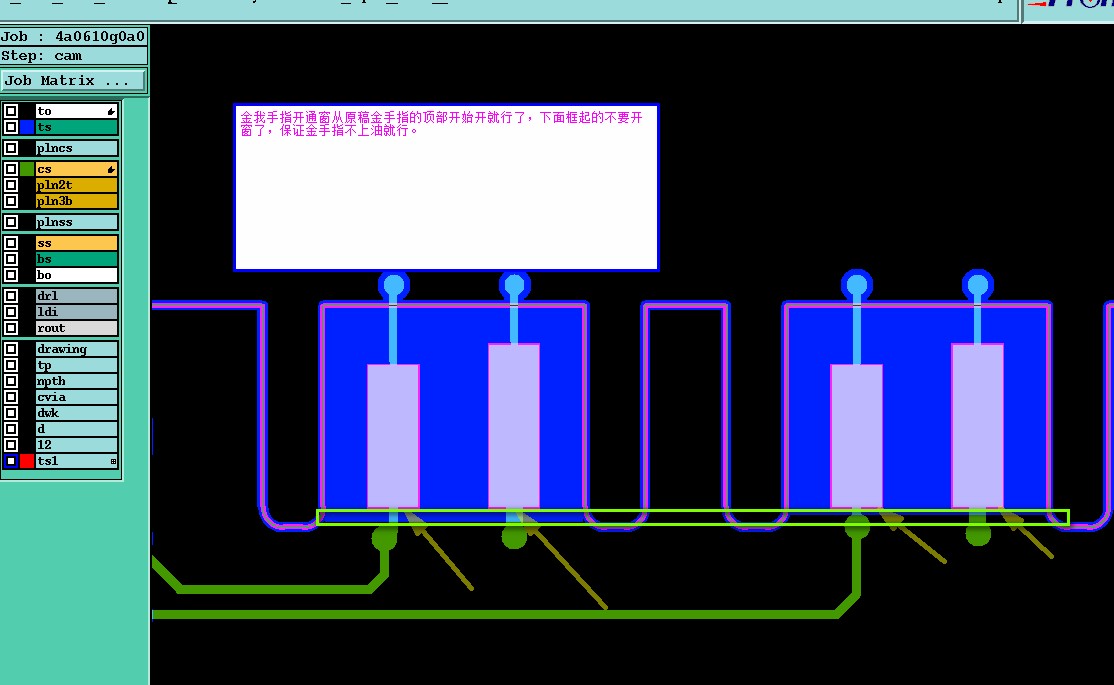This screenshot has height=685, width=1114.
Task: Select the 'plncs' layer name
Action: pyautogui.click(x=77, y=148)
